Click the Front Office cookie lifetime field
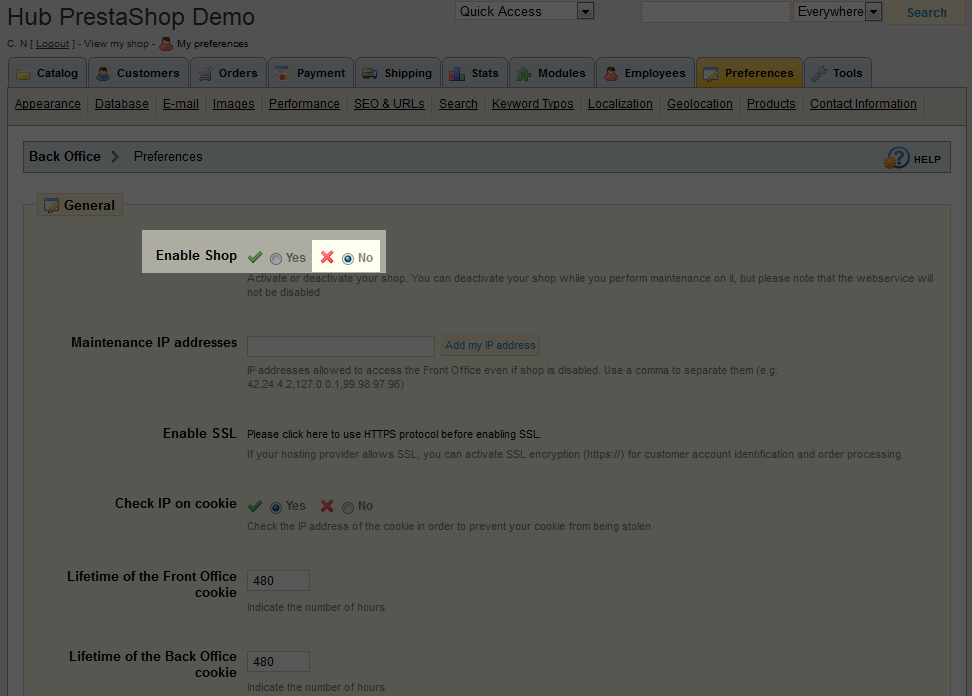Viewport: 972px width, 696px height. (x=278, y=580)
